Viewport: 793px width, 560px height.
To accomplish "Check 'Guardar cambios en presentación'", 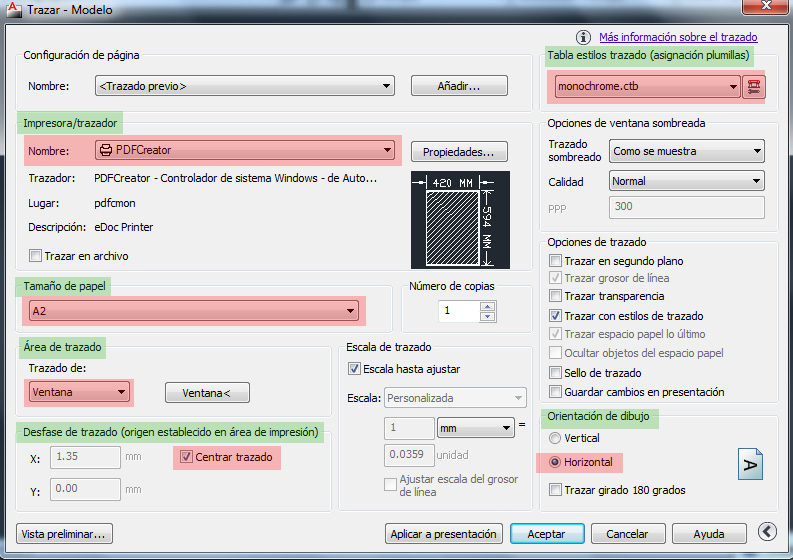I will [x=555, y=392].
